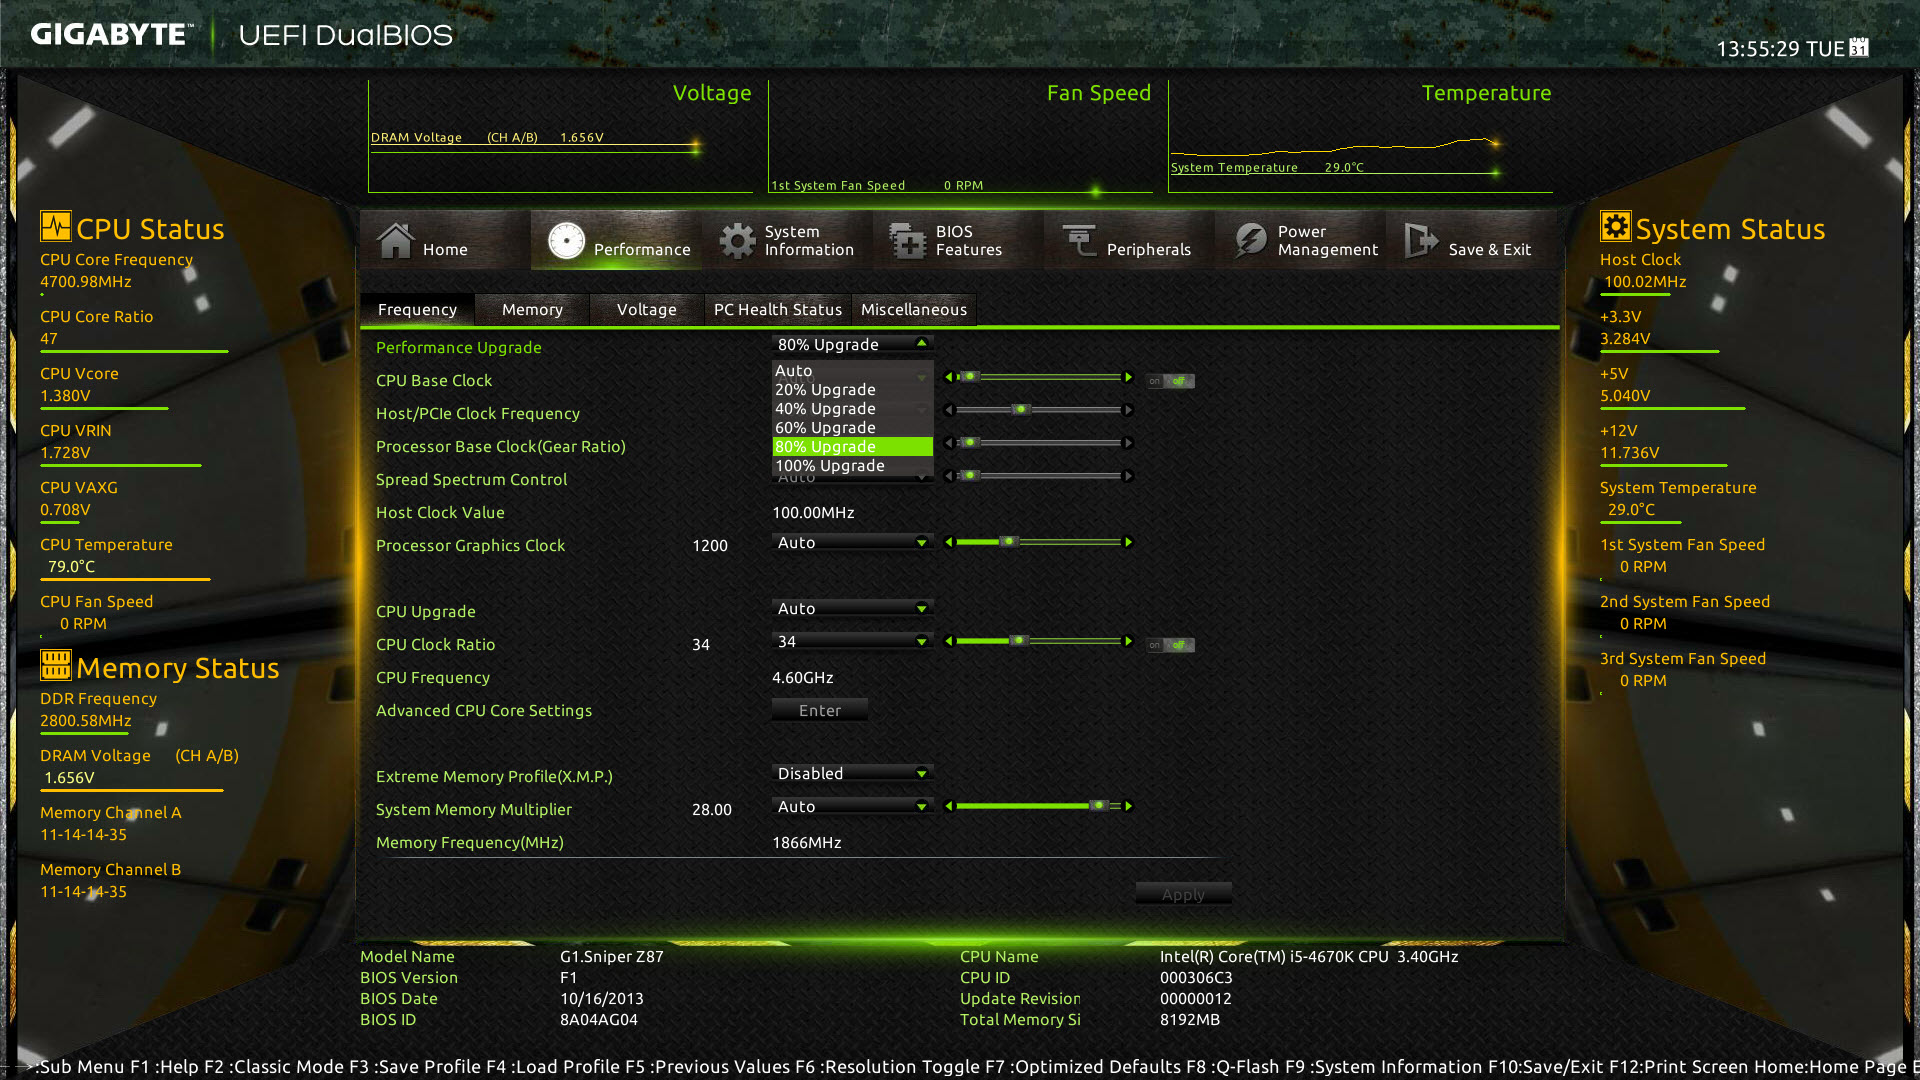This screenshot has height=1080, width=1920.
Task: Choose 60% Upgrade option
Action: pos(852,428)
